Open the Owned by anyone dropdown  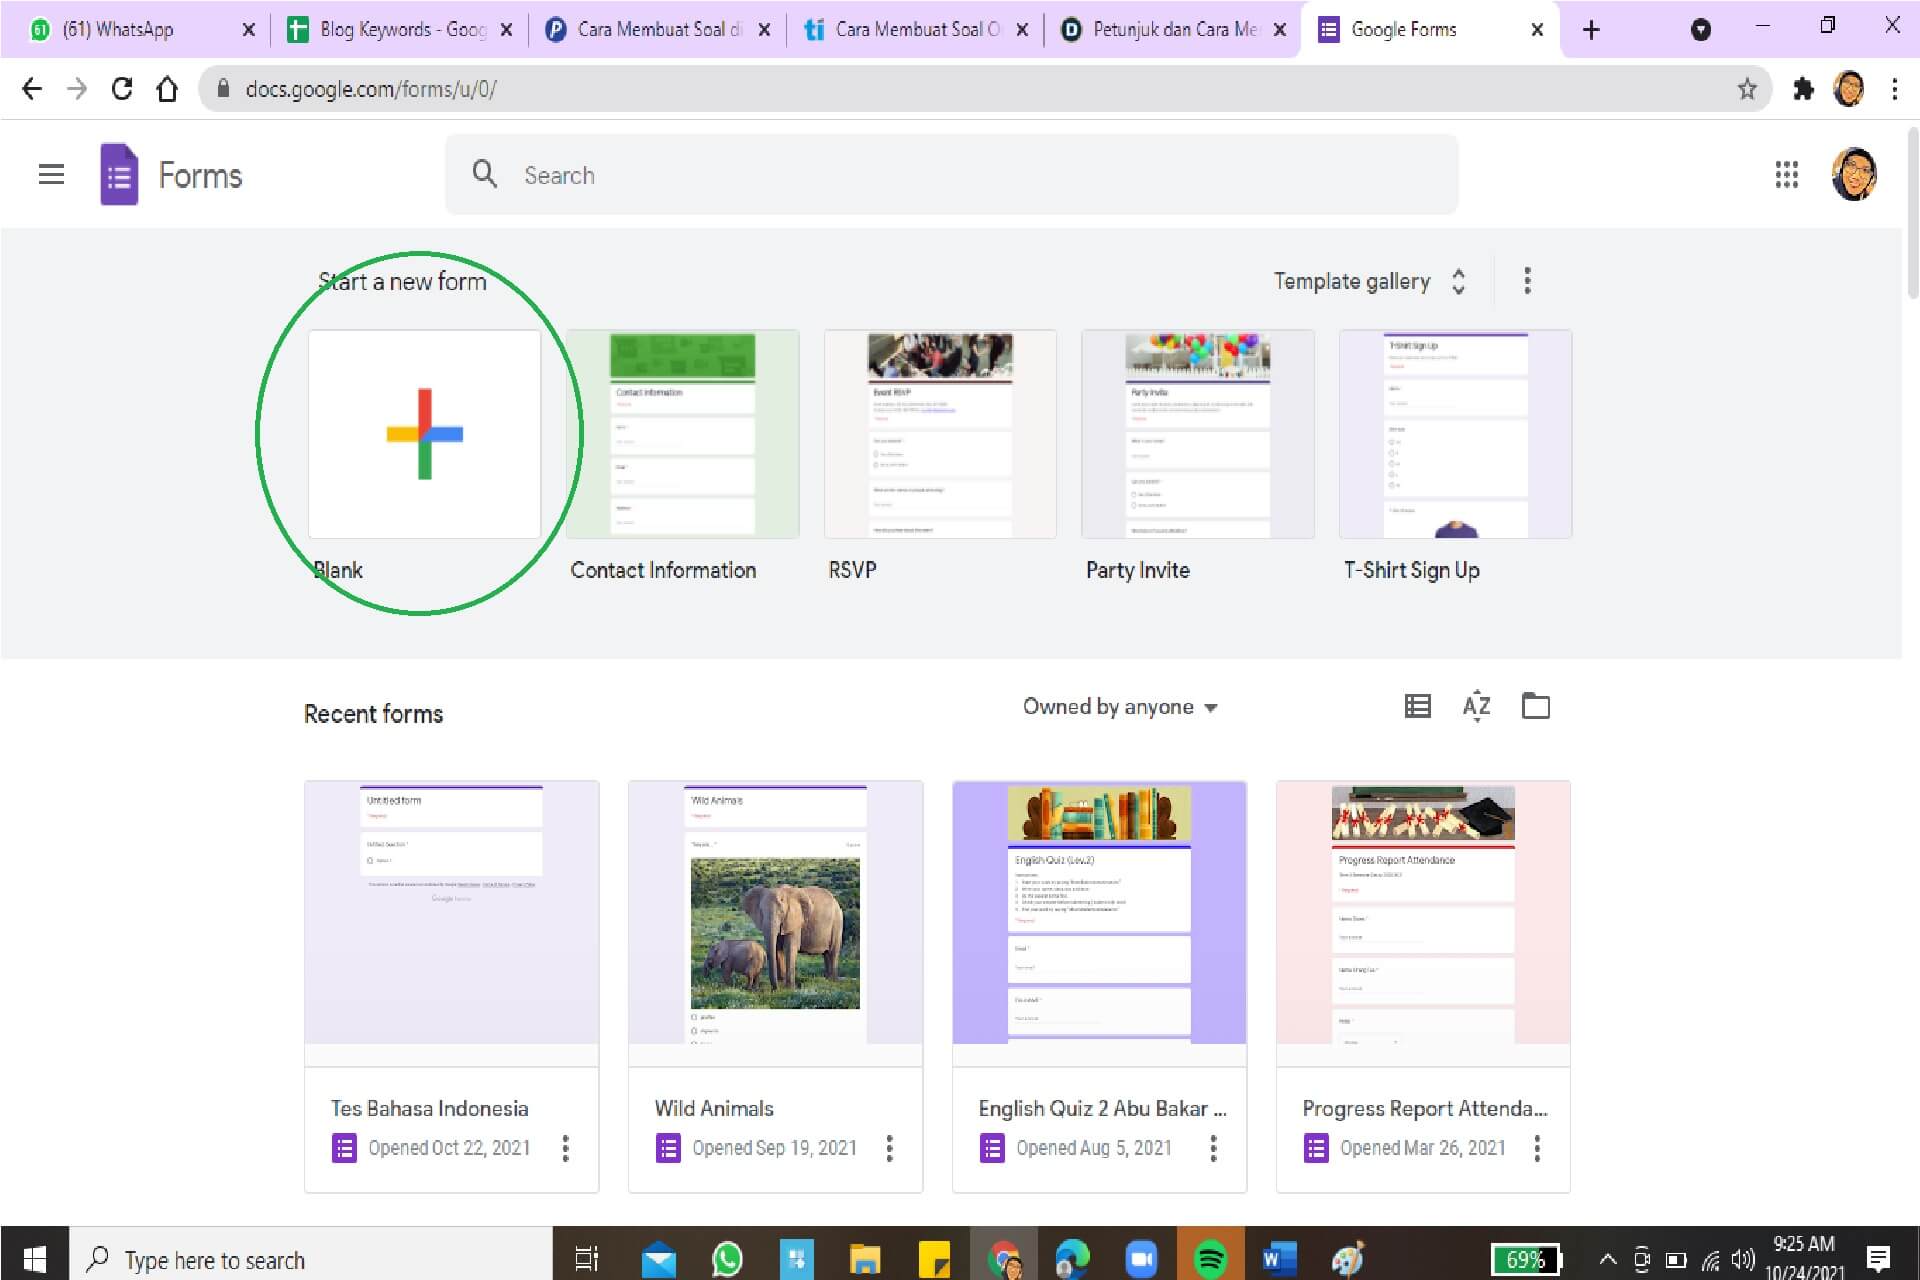coord(1119,706)
